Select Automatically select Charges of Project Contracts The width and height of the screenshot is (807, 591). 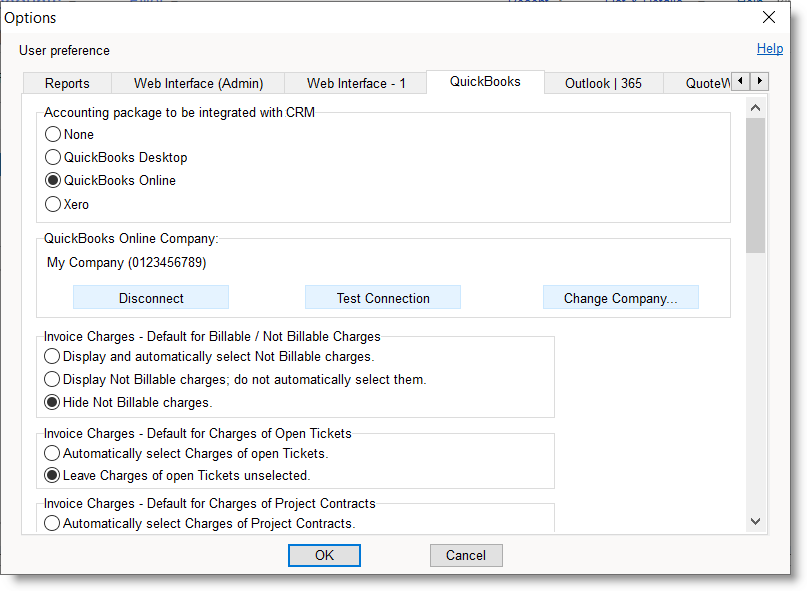click(x=53, y=523)
